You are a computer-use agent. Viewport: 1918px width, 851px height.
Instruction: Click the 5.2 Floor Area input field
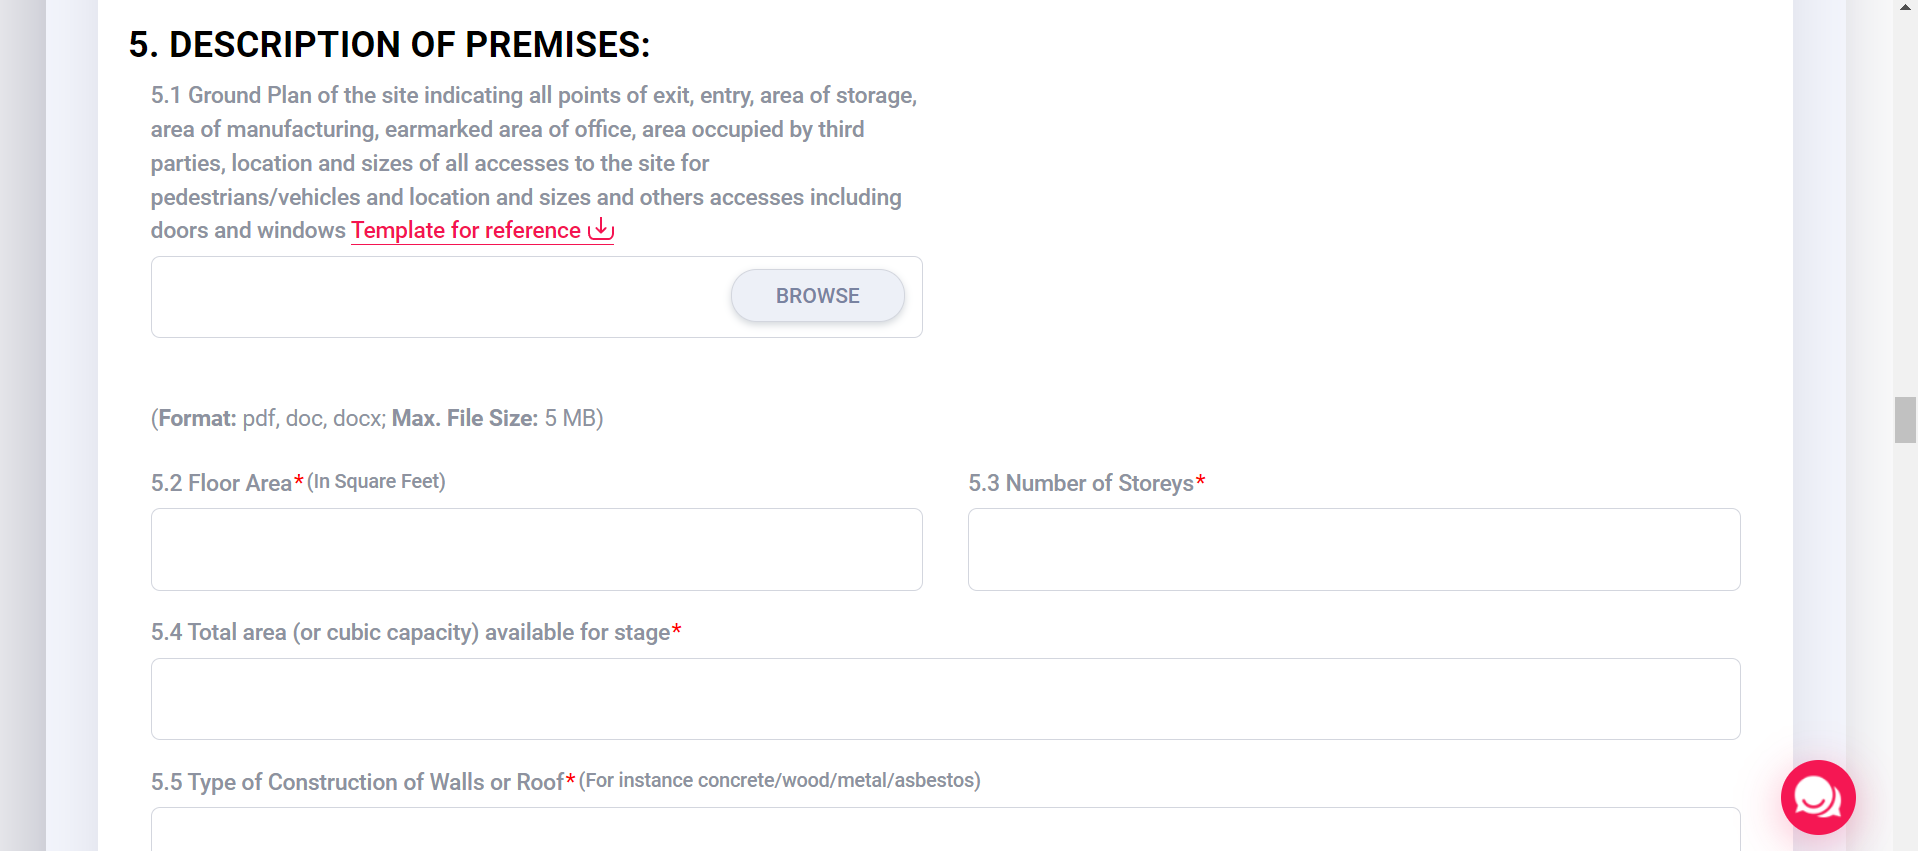[x=536, y=549]
